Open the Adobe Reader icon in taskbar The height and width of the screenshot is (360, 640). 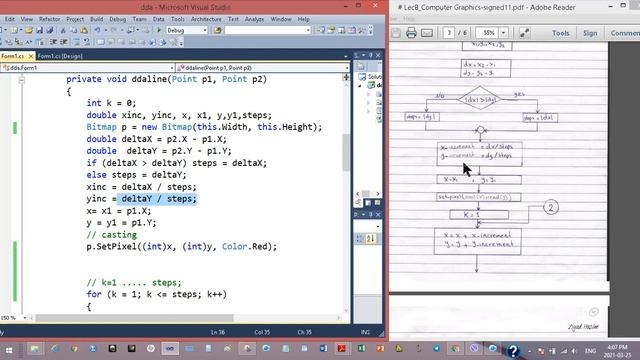point(341,349)
